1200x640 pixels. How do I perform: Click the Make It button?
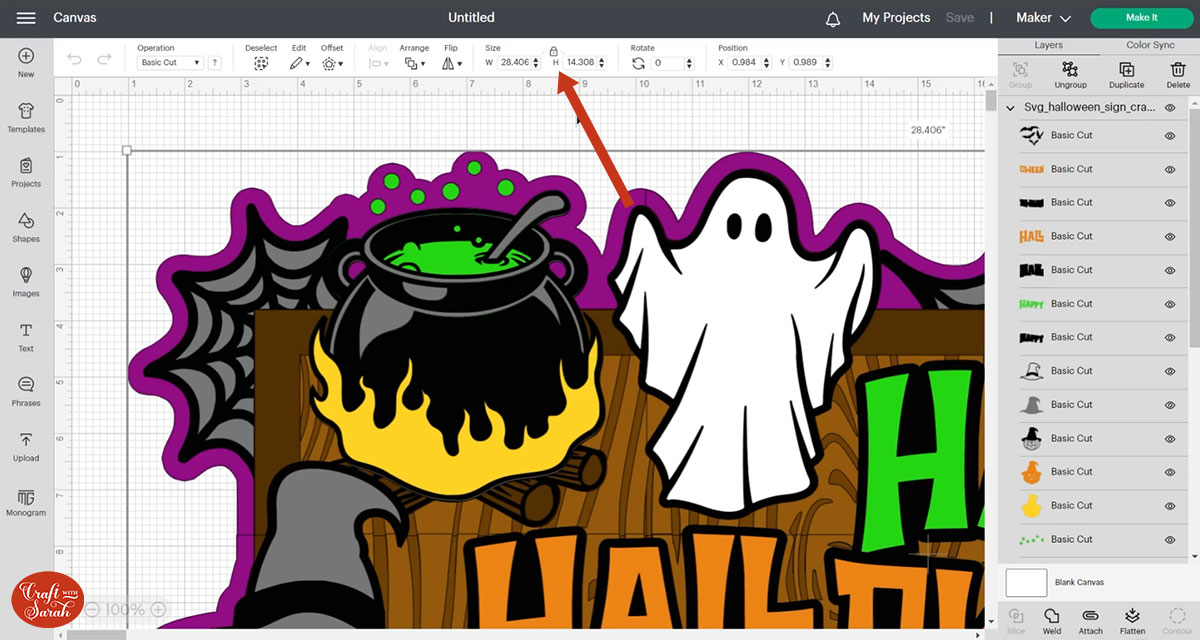(x=1141, y=18)
